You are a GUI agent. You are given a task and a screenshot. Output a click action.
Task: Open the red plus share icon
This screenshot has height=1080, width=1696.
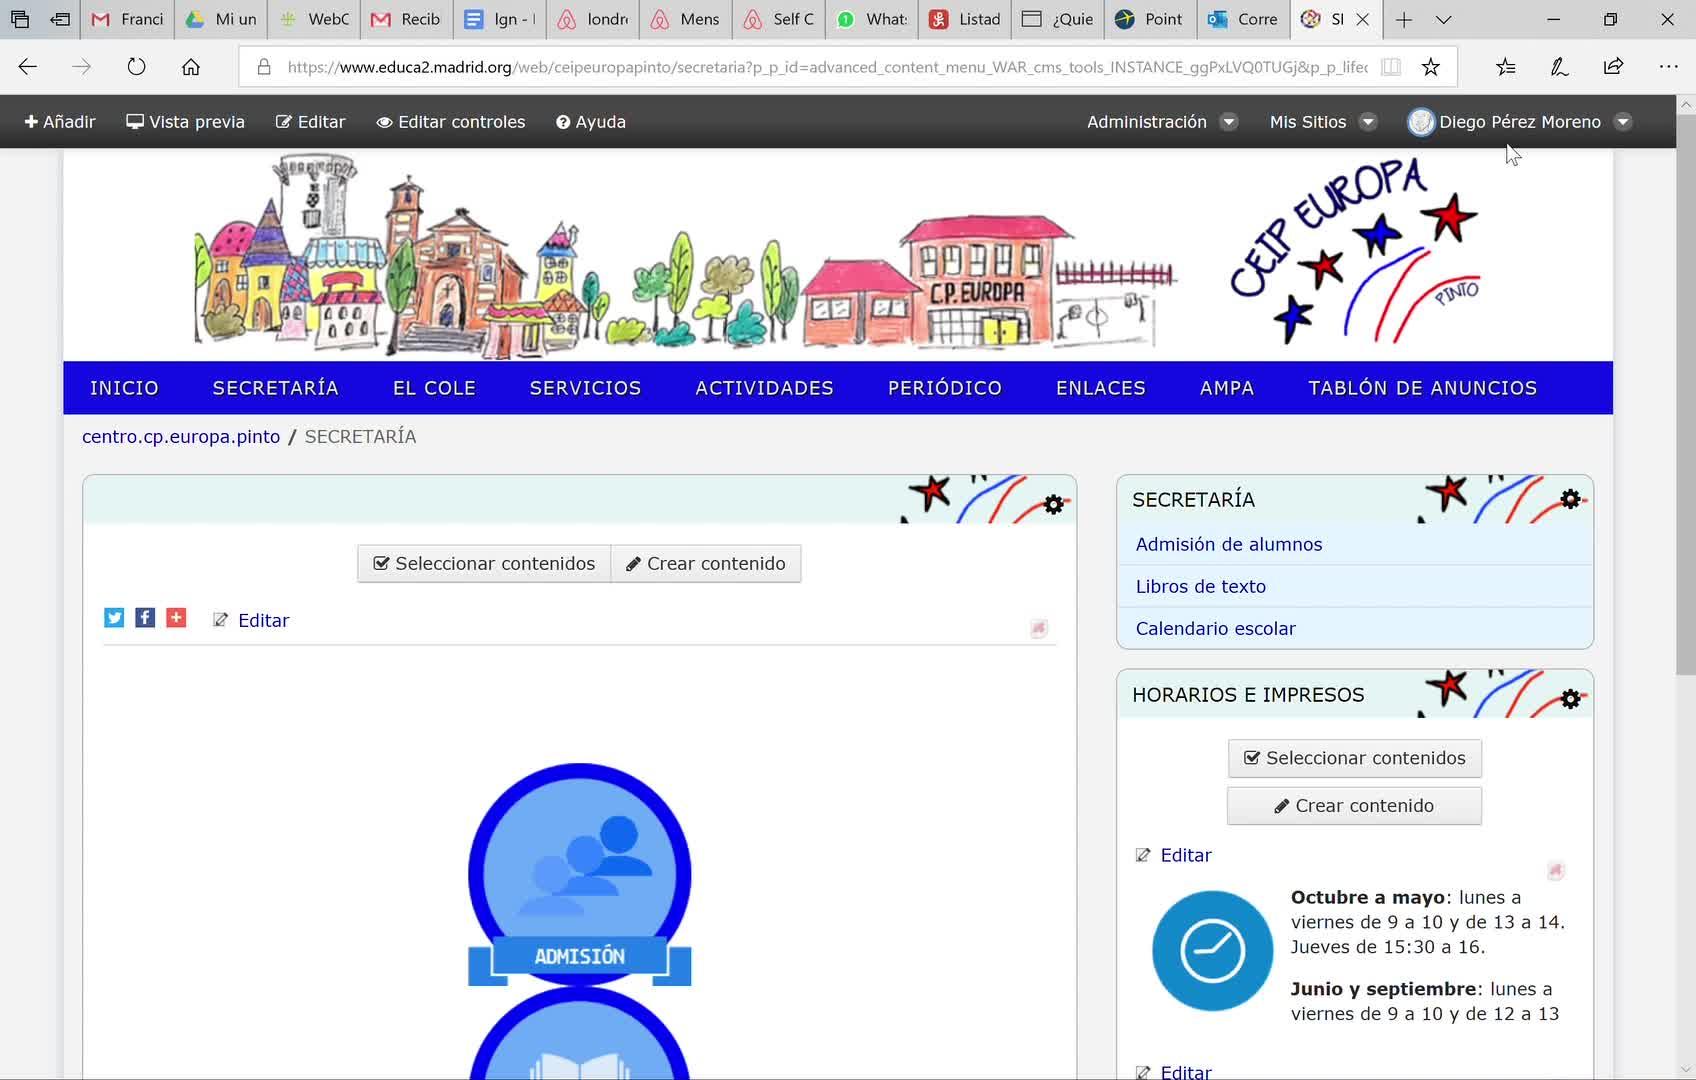tap(176, 618)
